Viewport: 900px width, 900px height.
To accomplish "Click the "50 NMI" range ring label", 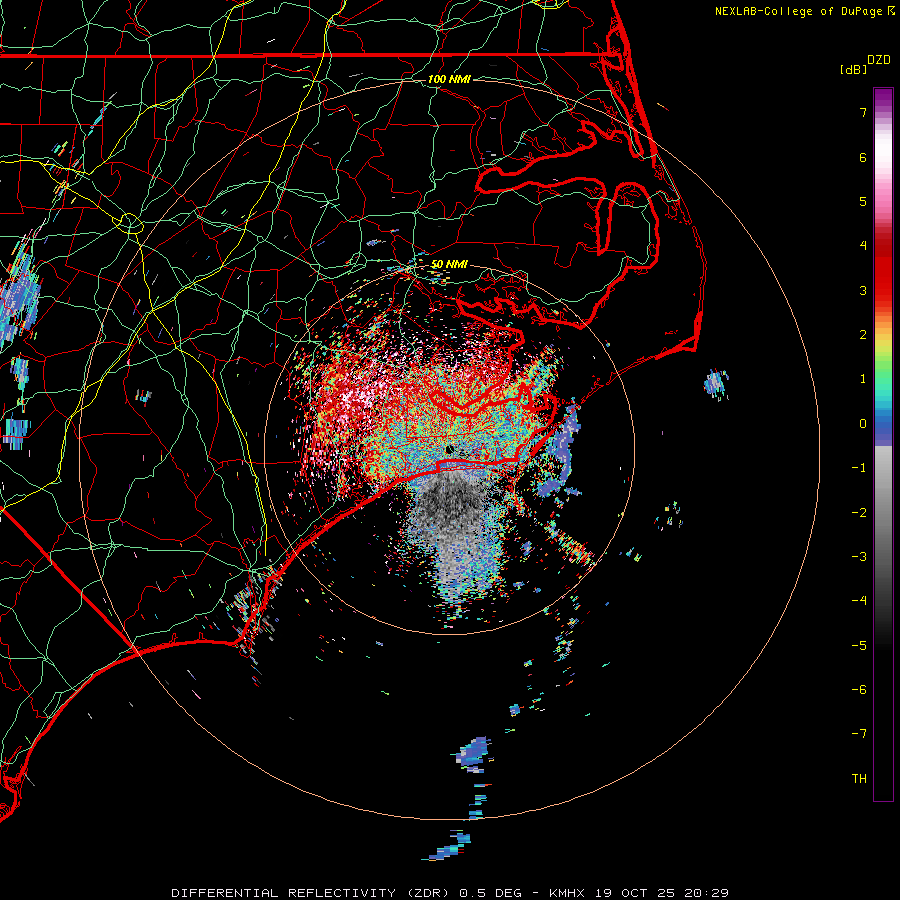I will tap(449, 265).
